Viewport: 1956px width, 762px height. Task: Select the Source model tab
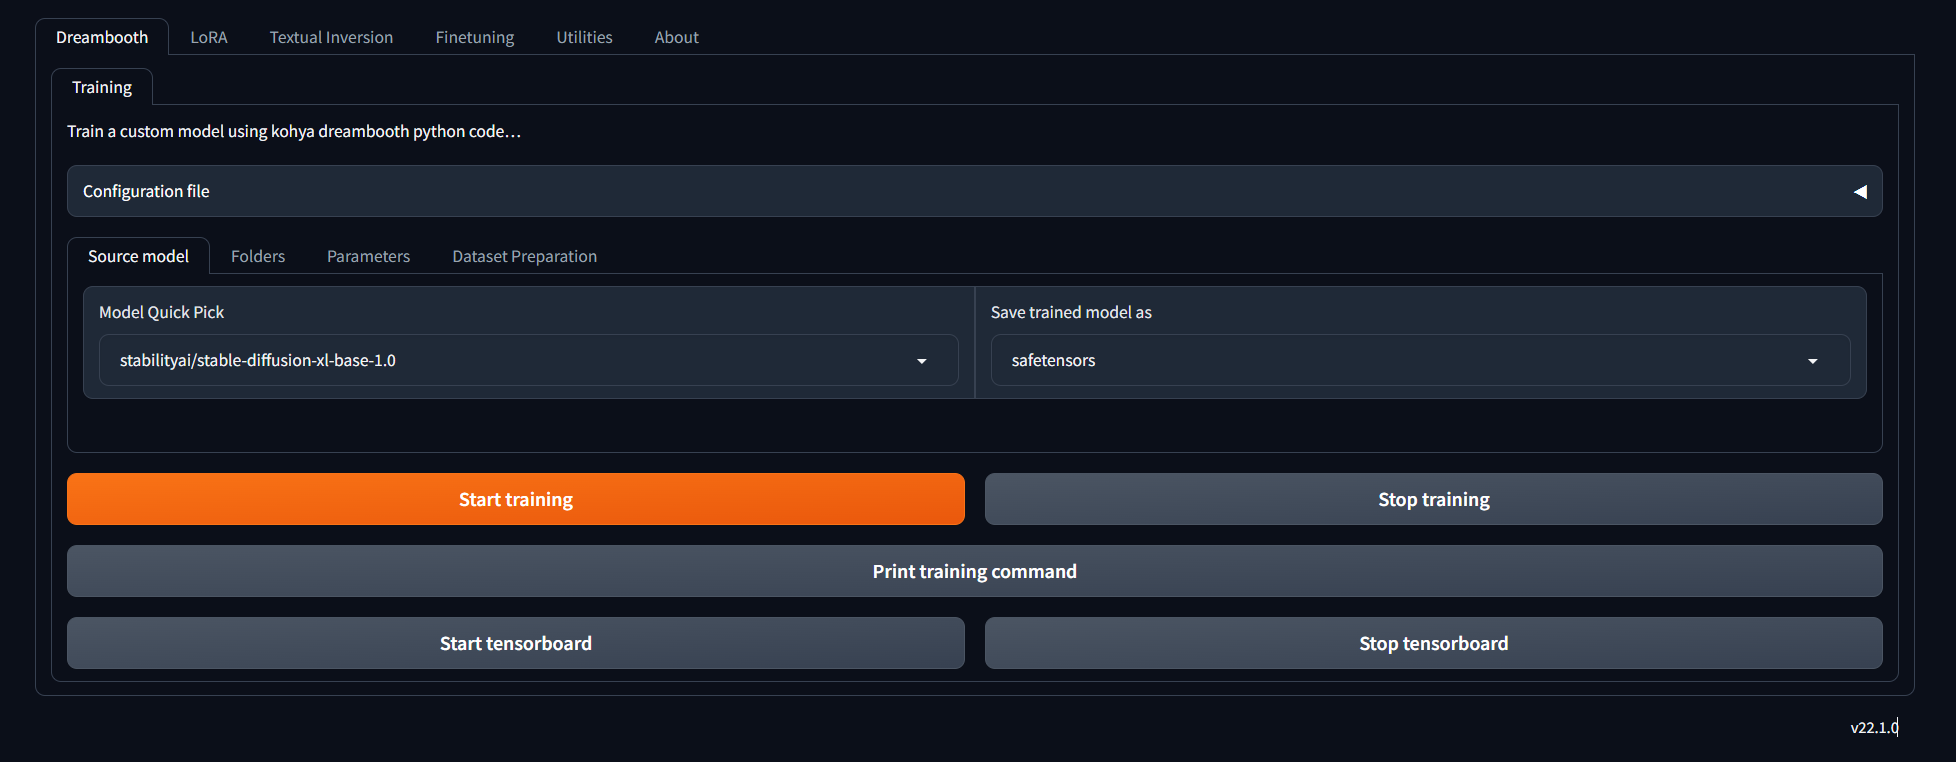138,256
